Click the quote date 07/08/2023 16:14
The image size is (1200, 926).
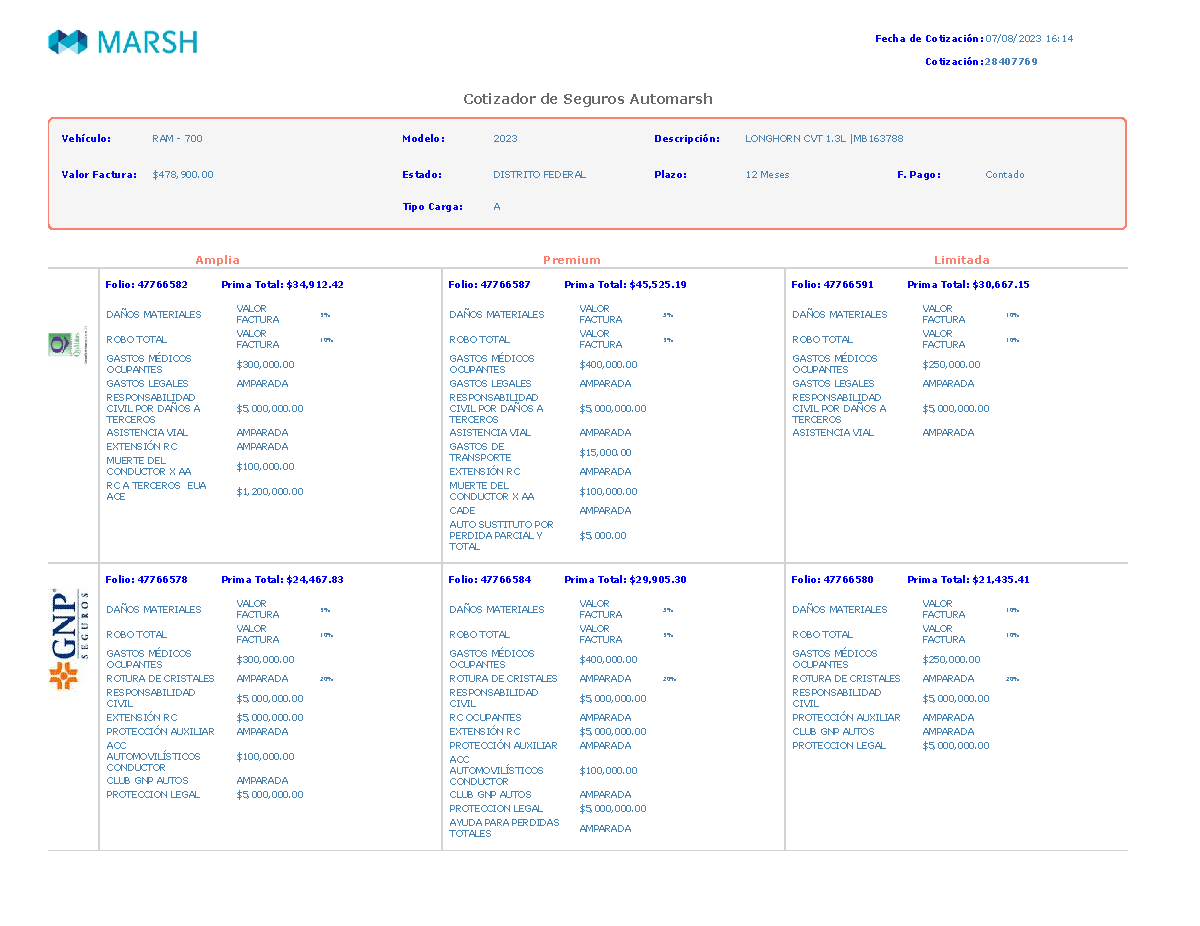[x=1029, y=39]
